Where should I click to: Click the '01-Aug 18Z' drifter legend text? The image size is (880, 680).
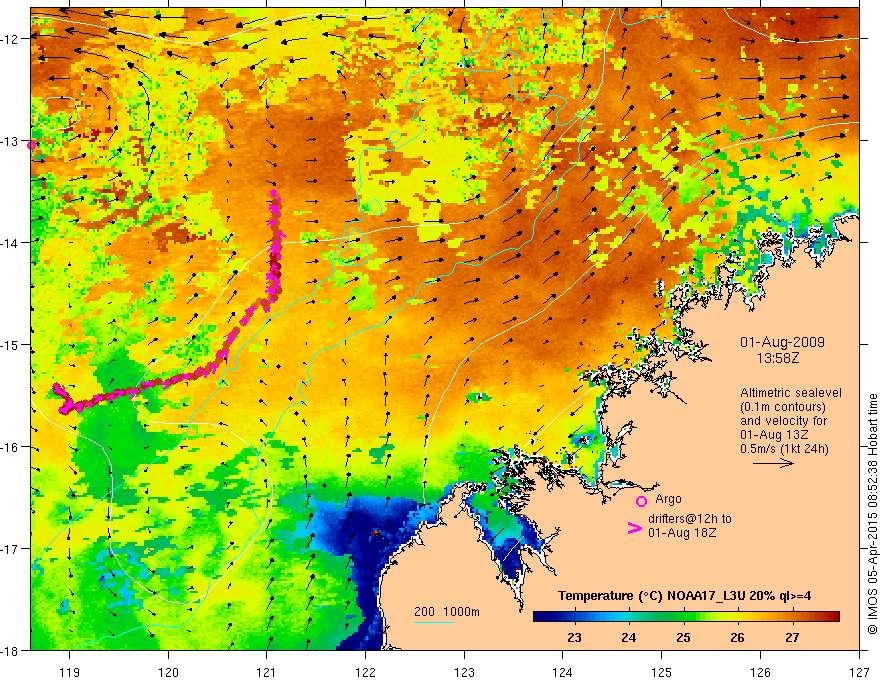click(681, 533)
